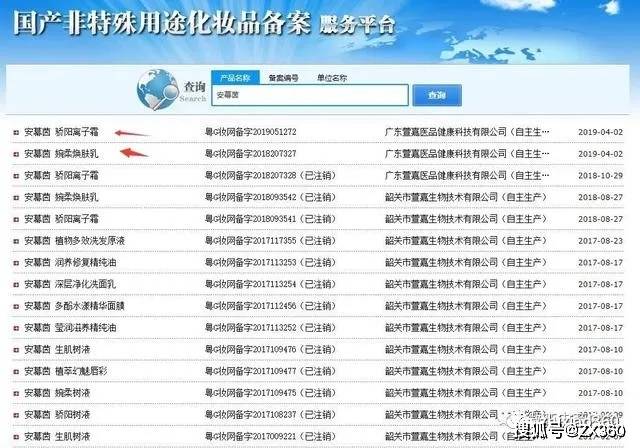Expand bullet icon of row 粤G妆网备字2018093542
The image size is (640, 448).
16,198
